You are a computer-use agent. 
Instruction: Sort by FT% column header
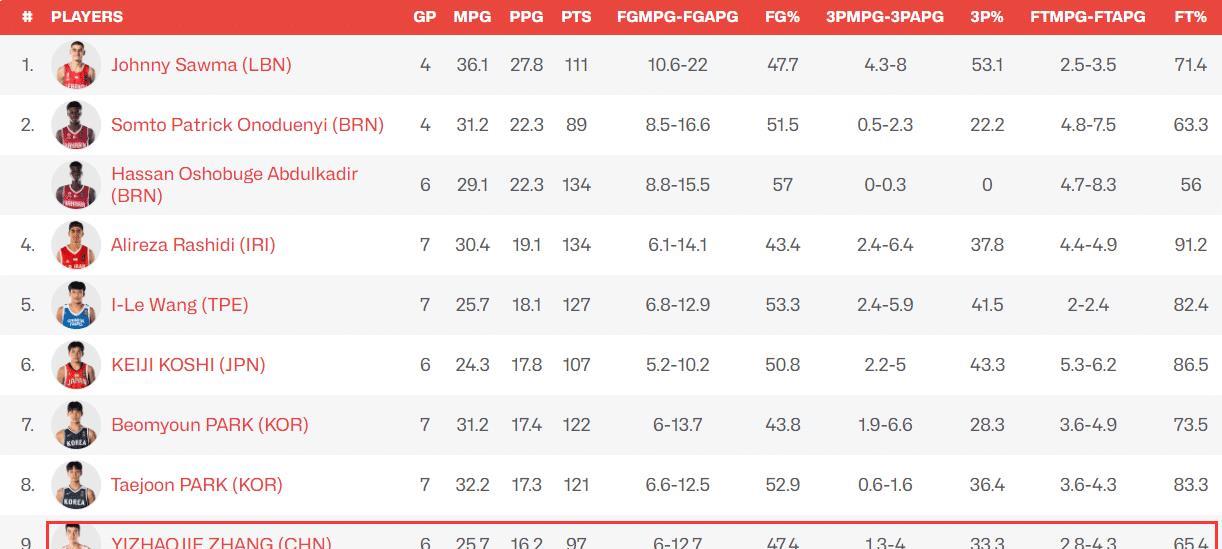tap(1190, 17)
